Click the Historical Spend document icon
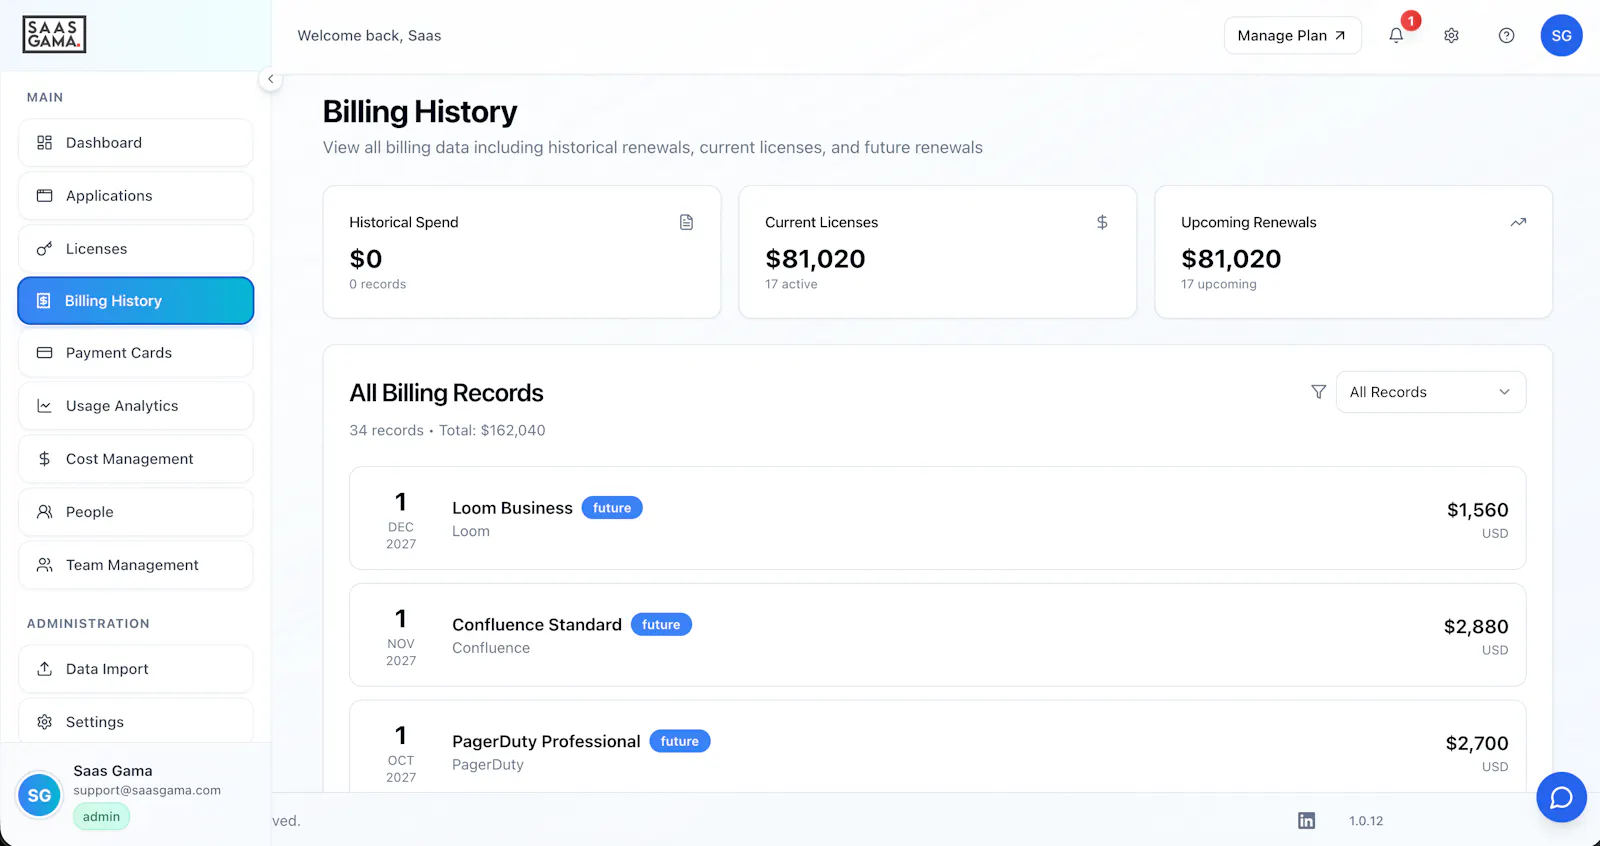 686,222
